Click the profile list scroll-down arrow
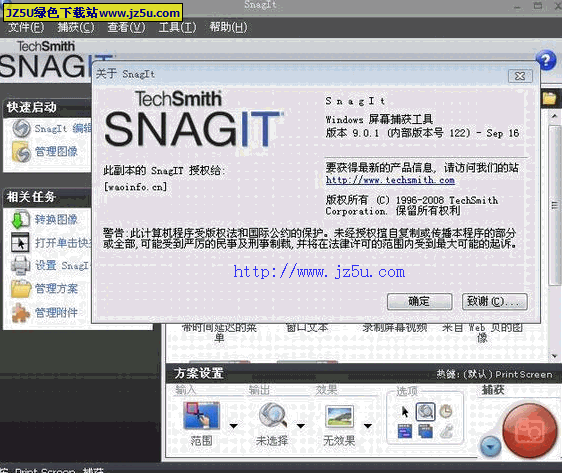Screen dimensions: 562x473 pos(554,356)
